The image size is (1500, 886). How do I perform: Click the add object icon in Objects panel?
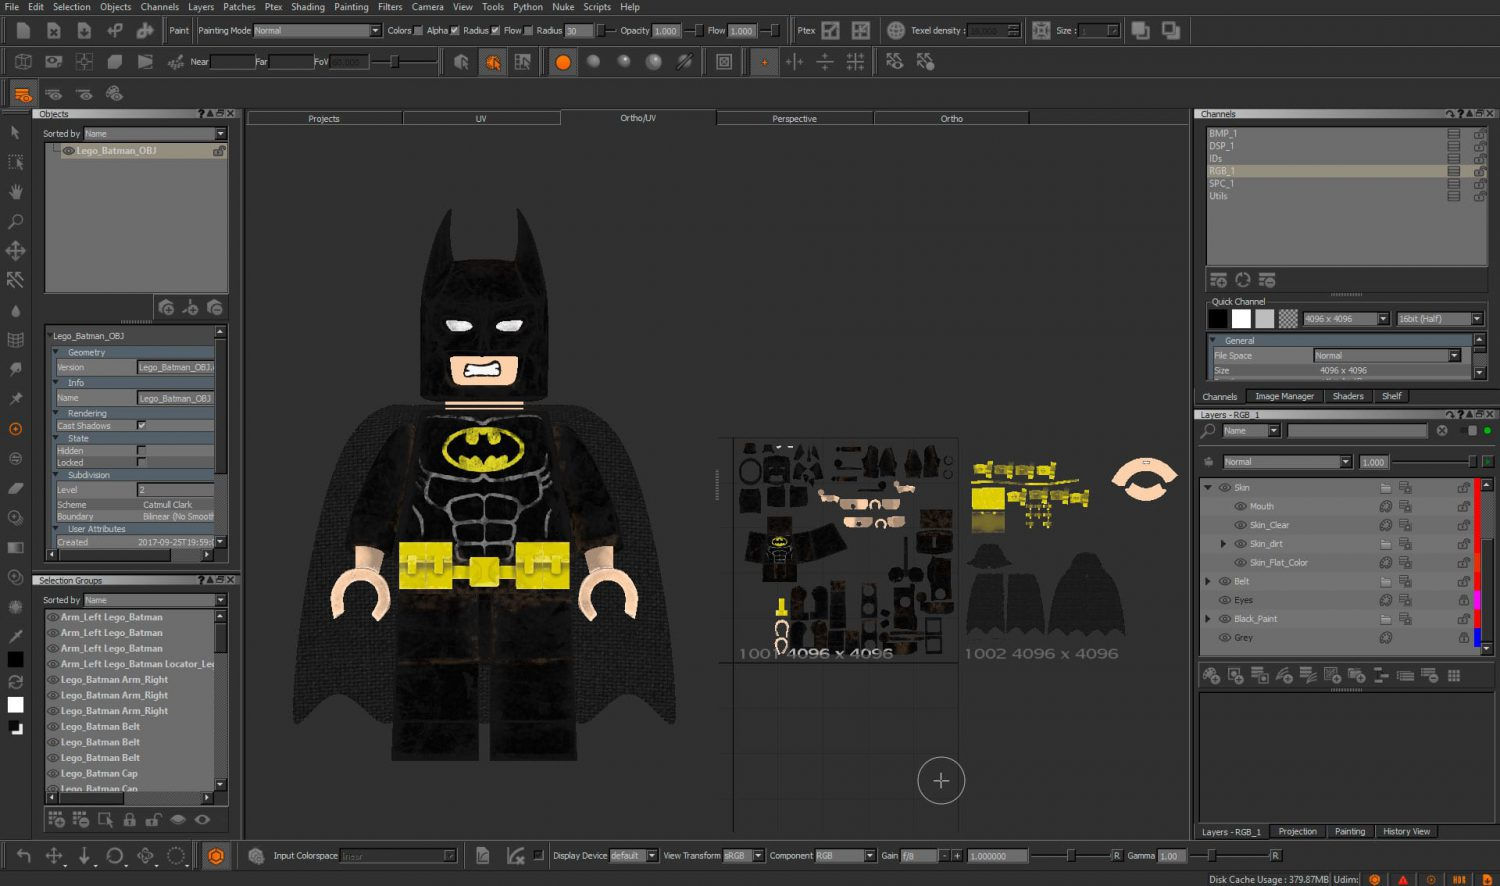166,307
